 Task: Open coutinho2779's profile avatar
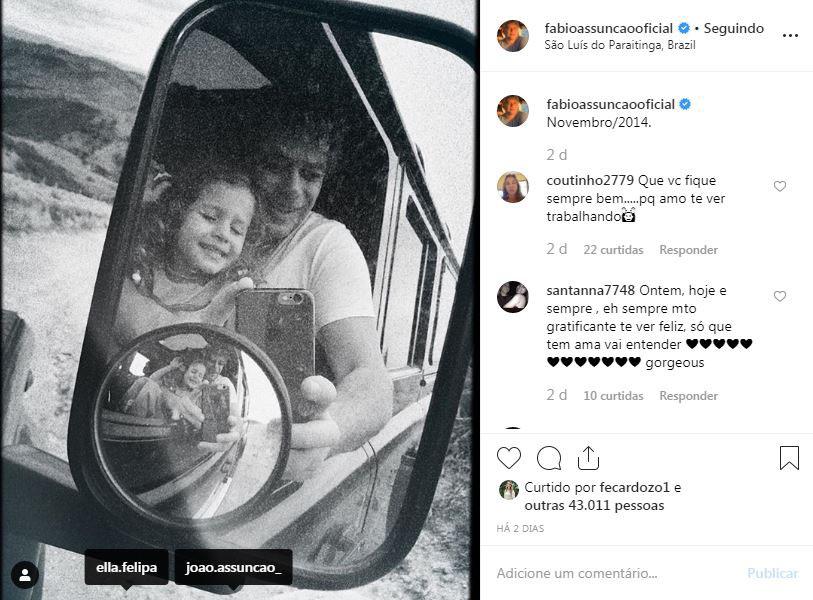click(513, 187)
